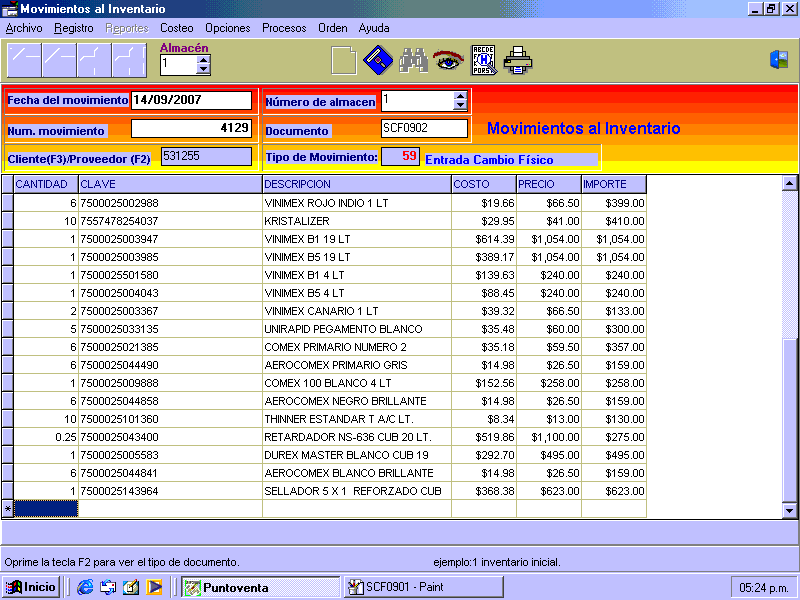Click the Inicio start button

tap(31, 587)
